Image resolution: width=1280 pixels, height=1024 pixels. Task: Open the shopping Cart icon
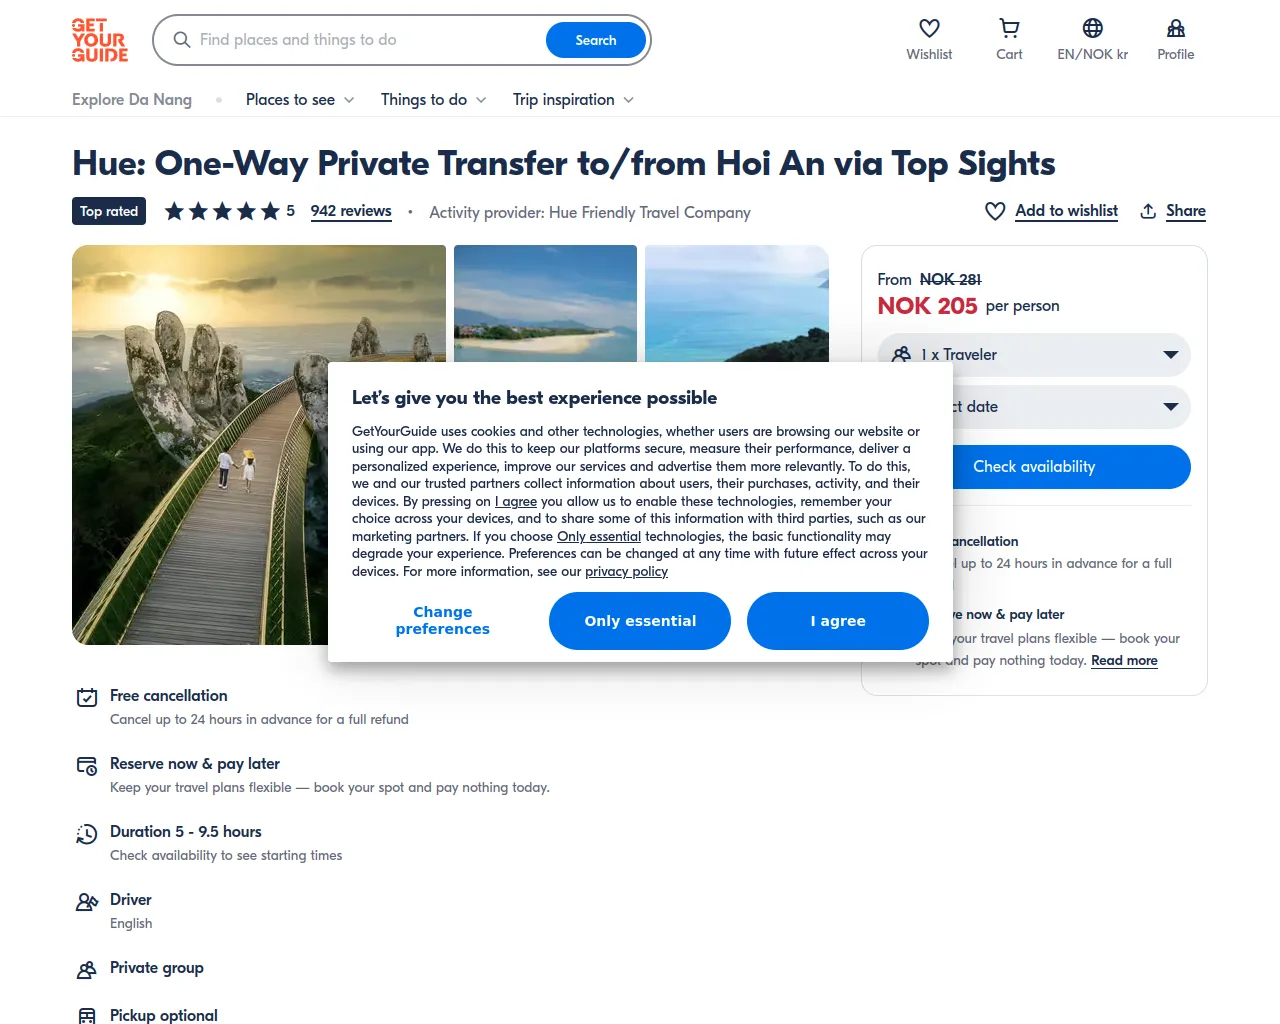click(x=1009, y=28)
